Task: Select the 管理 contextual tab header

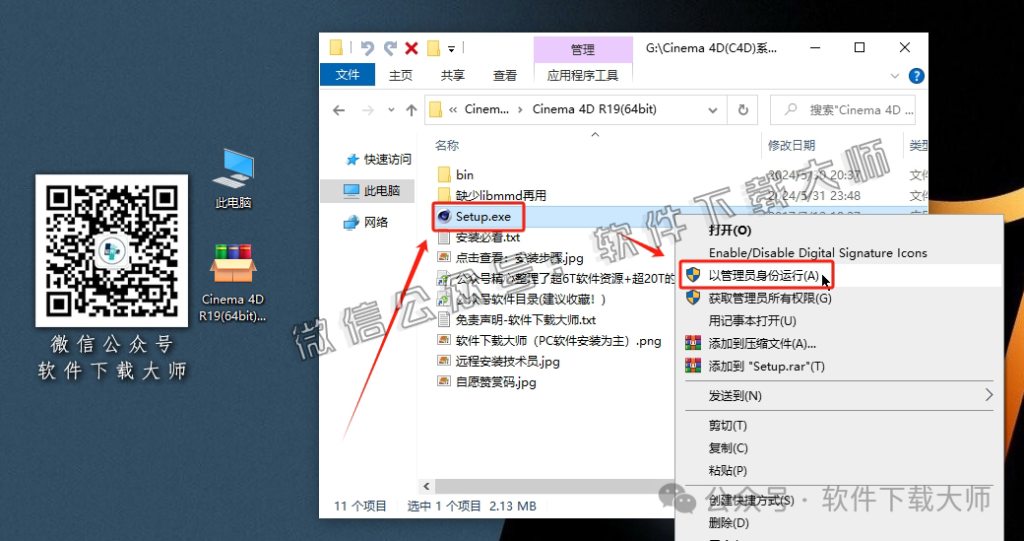Action: [x=583, y=50]
